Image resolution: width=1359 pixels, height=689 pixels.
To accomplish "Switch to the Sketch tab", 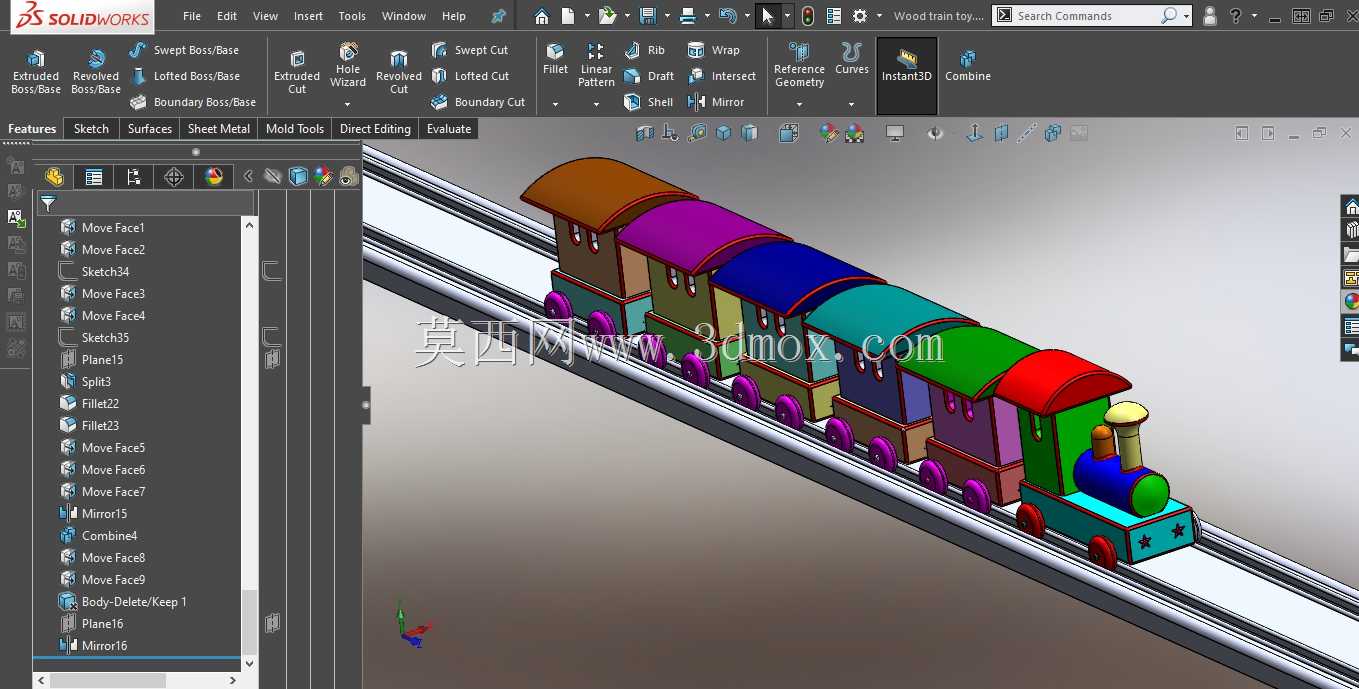I will 91,128.
